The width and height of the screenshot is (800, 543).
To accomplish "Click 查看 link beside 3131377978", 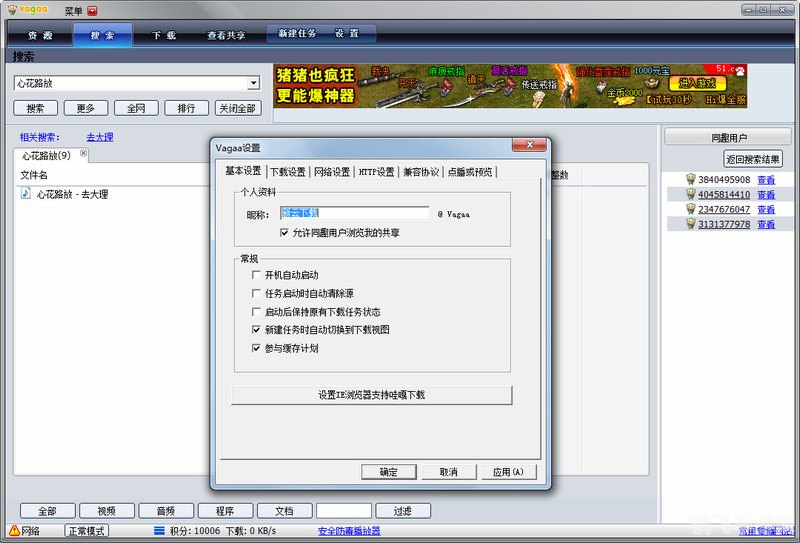I will [x=766, y=224].
